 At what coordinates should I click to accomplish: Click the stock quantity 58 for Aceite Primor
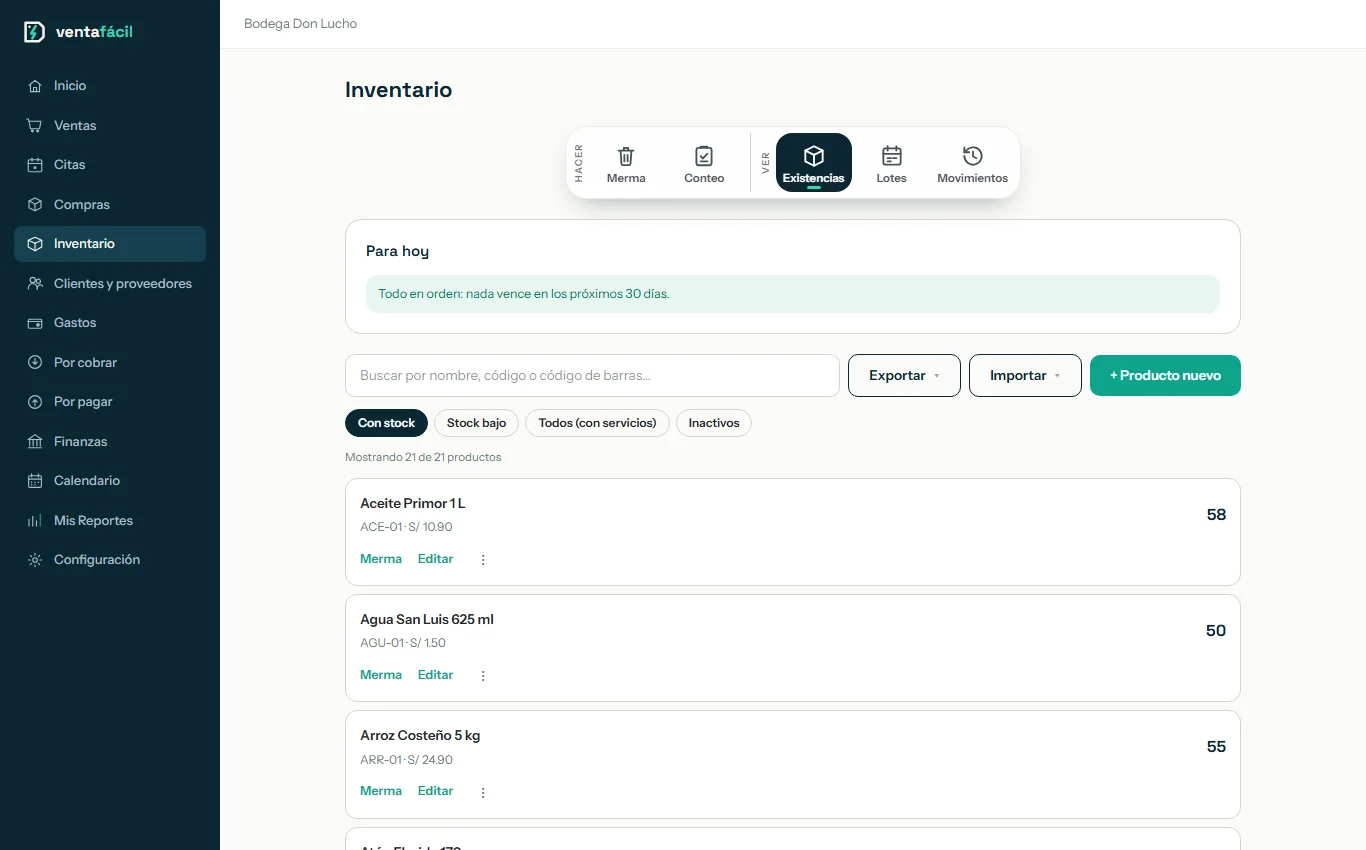[x=1216, y=515]
